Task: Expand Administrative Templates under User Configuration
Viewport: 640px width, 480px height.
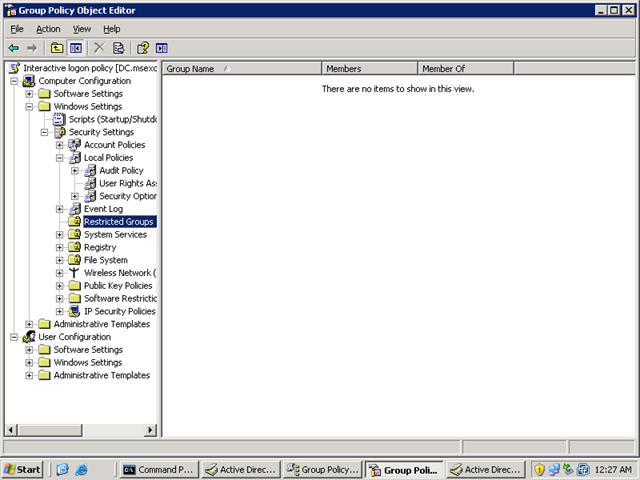Action: tap(29, 376)
